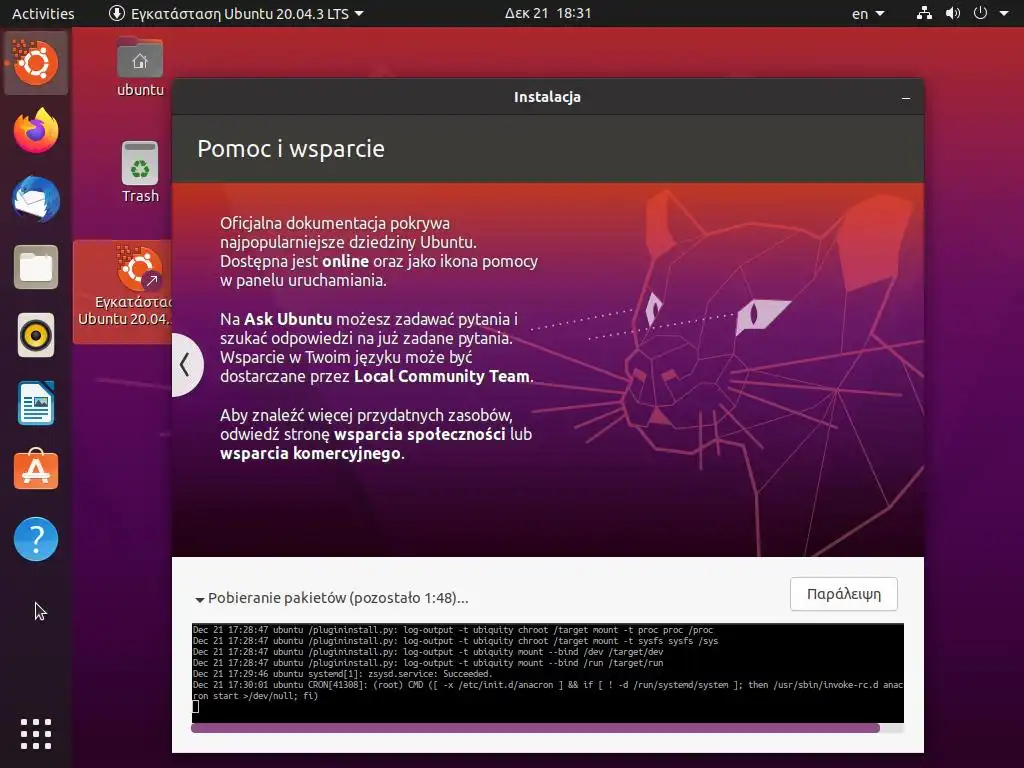Open the ubuntu home folder on desktop

(140, 67)
